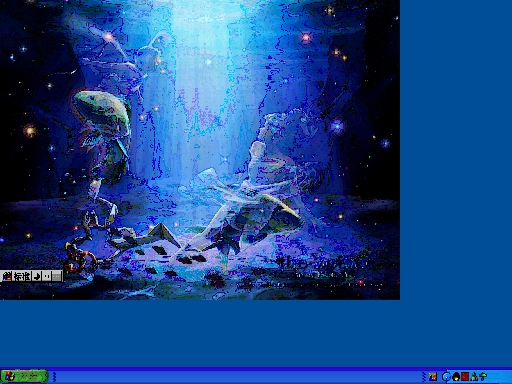The width and height of the screenshot is (512, 384).
Task: Click the blue circle tray icon
Action: click(x=446, y=377)
